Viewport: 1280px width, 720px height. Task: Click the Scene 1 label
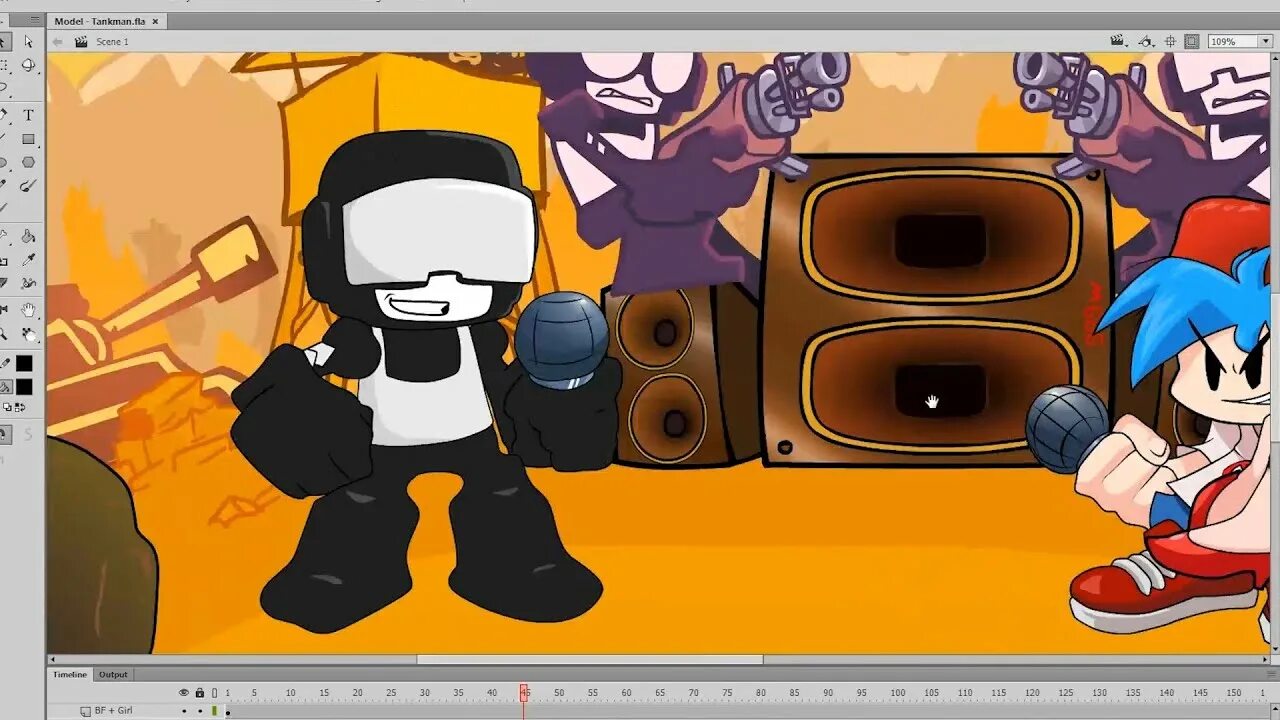[x=112, y=42]
